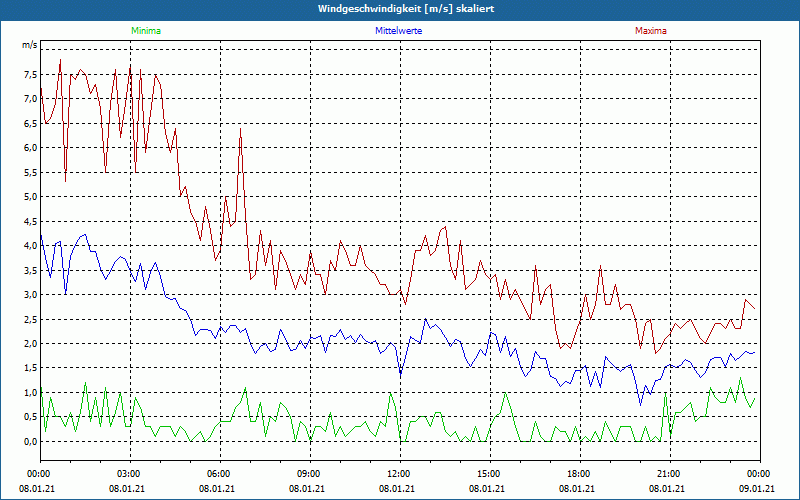Click the '6,5' y-axis value
Image resolution: width=800 pixels, height=500 pixels.
[x=31, y=123]
